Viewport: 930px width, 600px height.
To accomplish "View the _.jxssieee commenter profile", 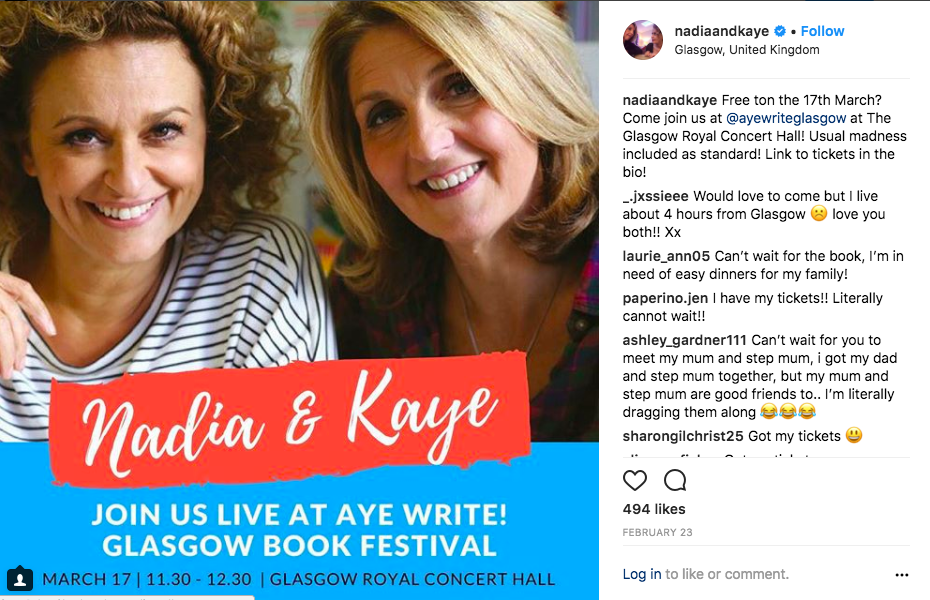I will click(655, 196).
